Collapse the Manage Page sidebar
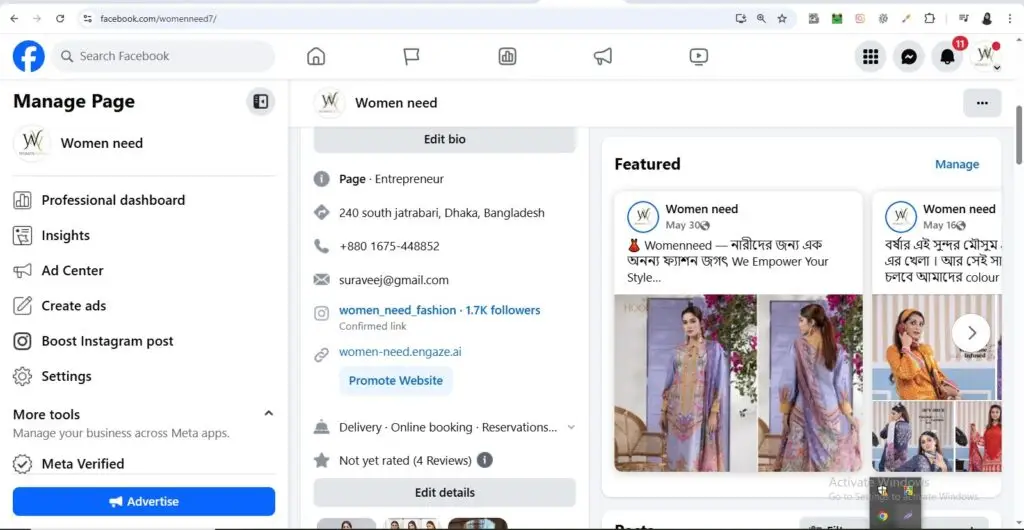1024x530 pixels. (261, 102)
